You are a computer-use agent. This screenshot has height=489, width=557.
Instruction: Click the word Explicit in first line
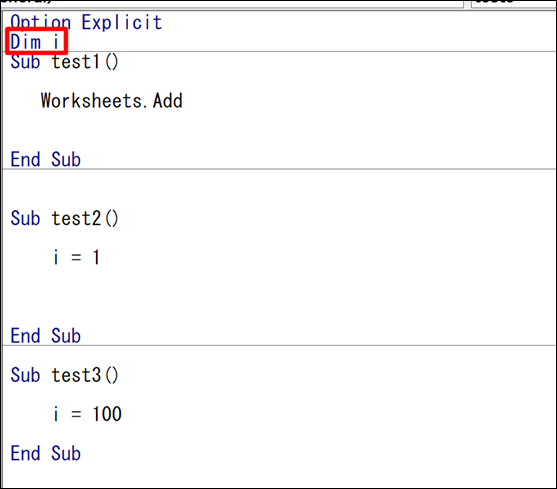tap(122, 22)
